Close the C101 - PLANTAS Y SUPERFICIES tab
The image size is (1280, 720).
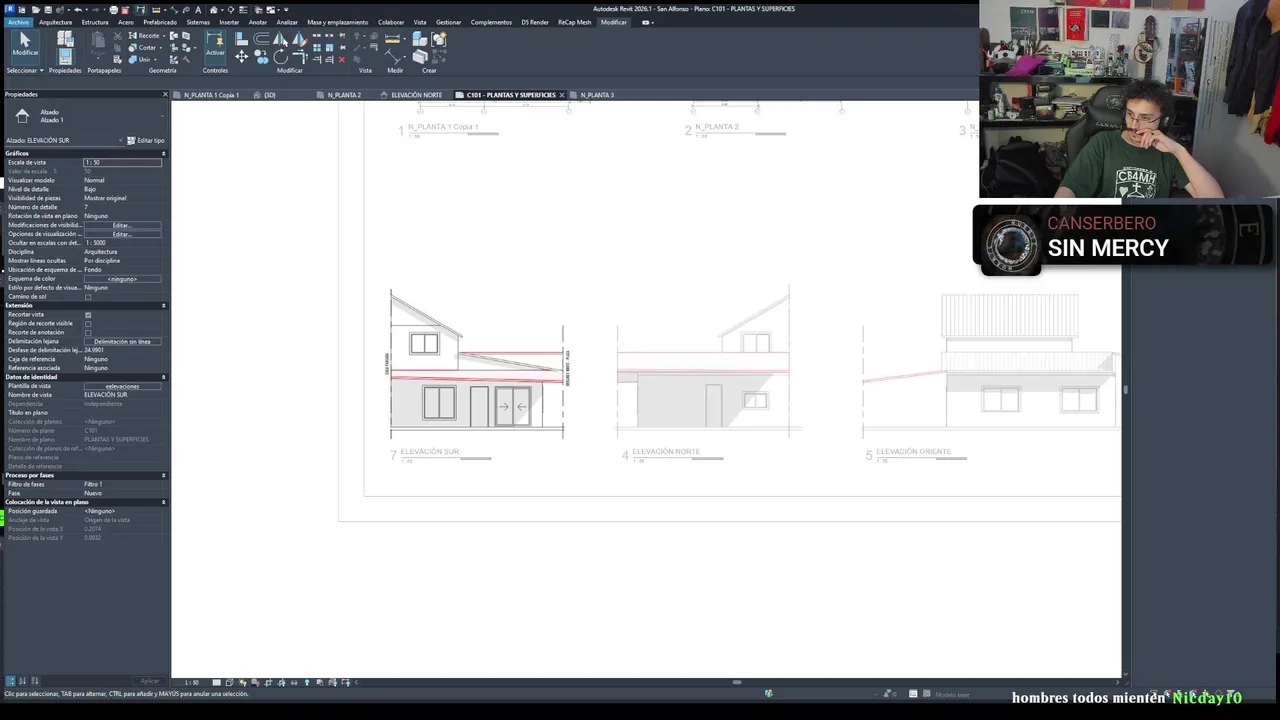tap(562, 95)
